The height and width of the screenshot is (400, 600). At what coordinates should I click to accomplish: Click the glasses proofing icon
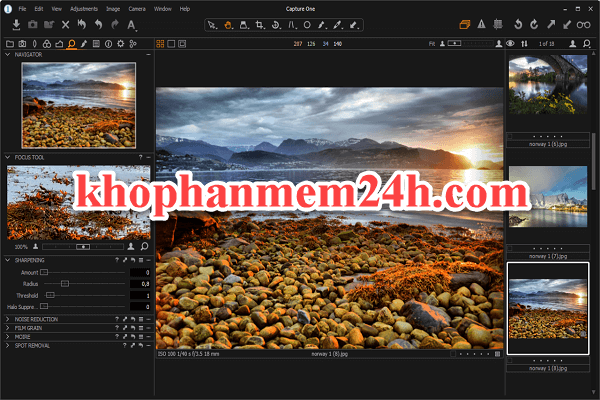coord(583,24)
